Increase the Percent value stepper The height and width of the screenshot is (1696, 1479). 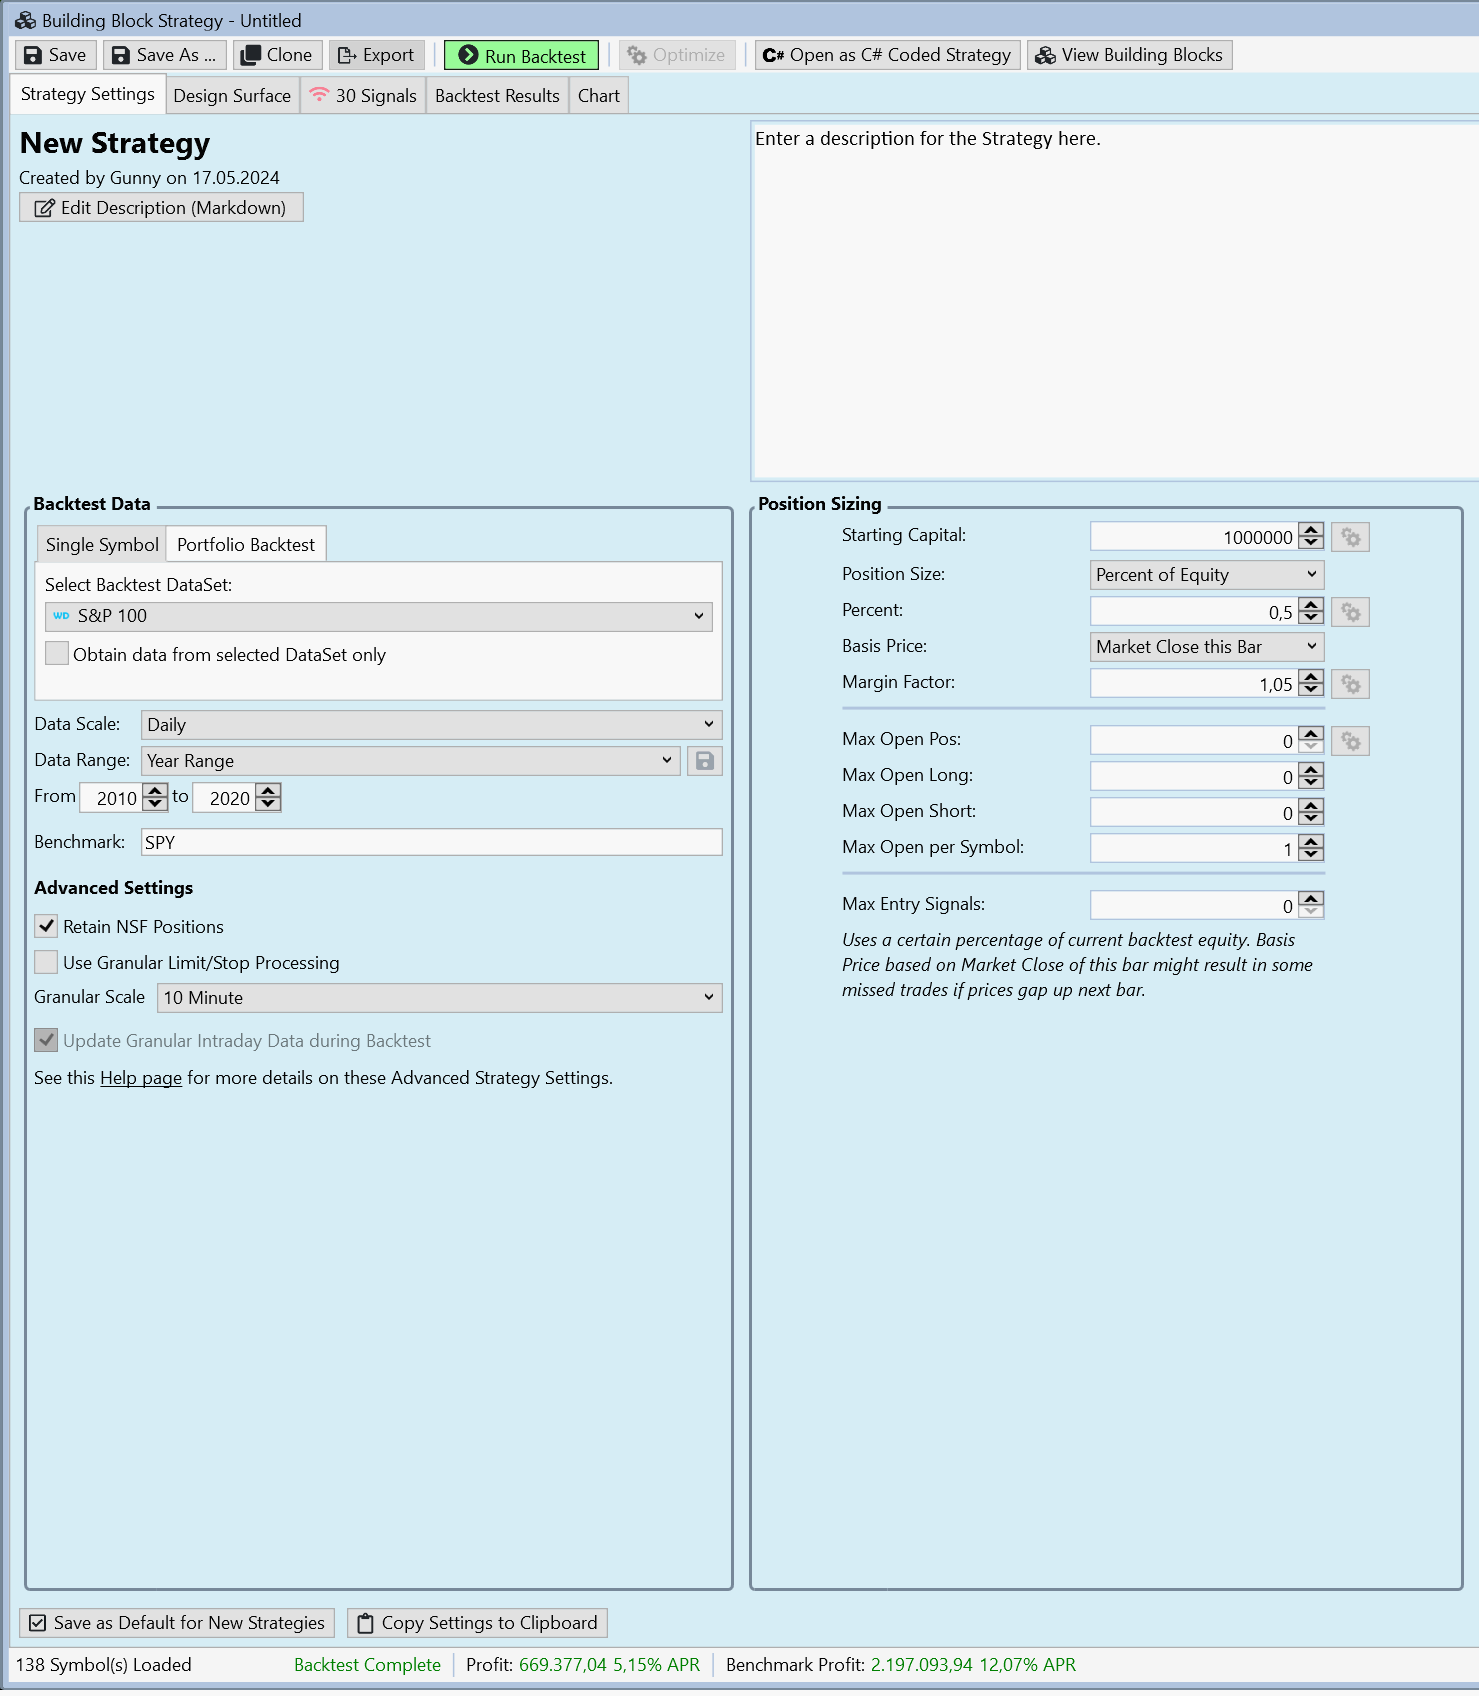tap(1311, 605)
